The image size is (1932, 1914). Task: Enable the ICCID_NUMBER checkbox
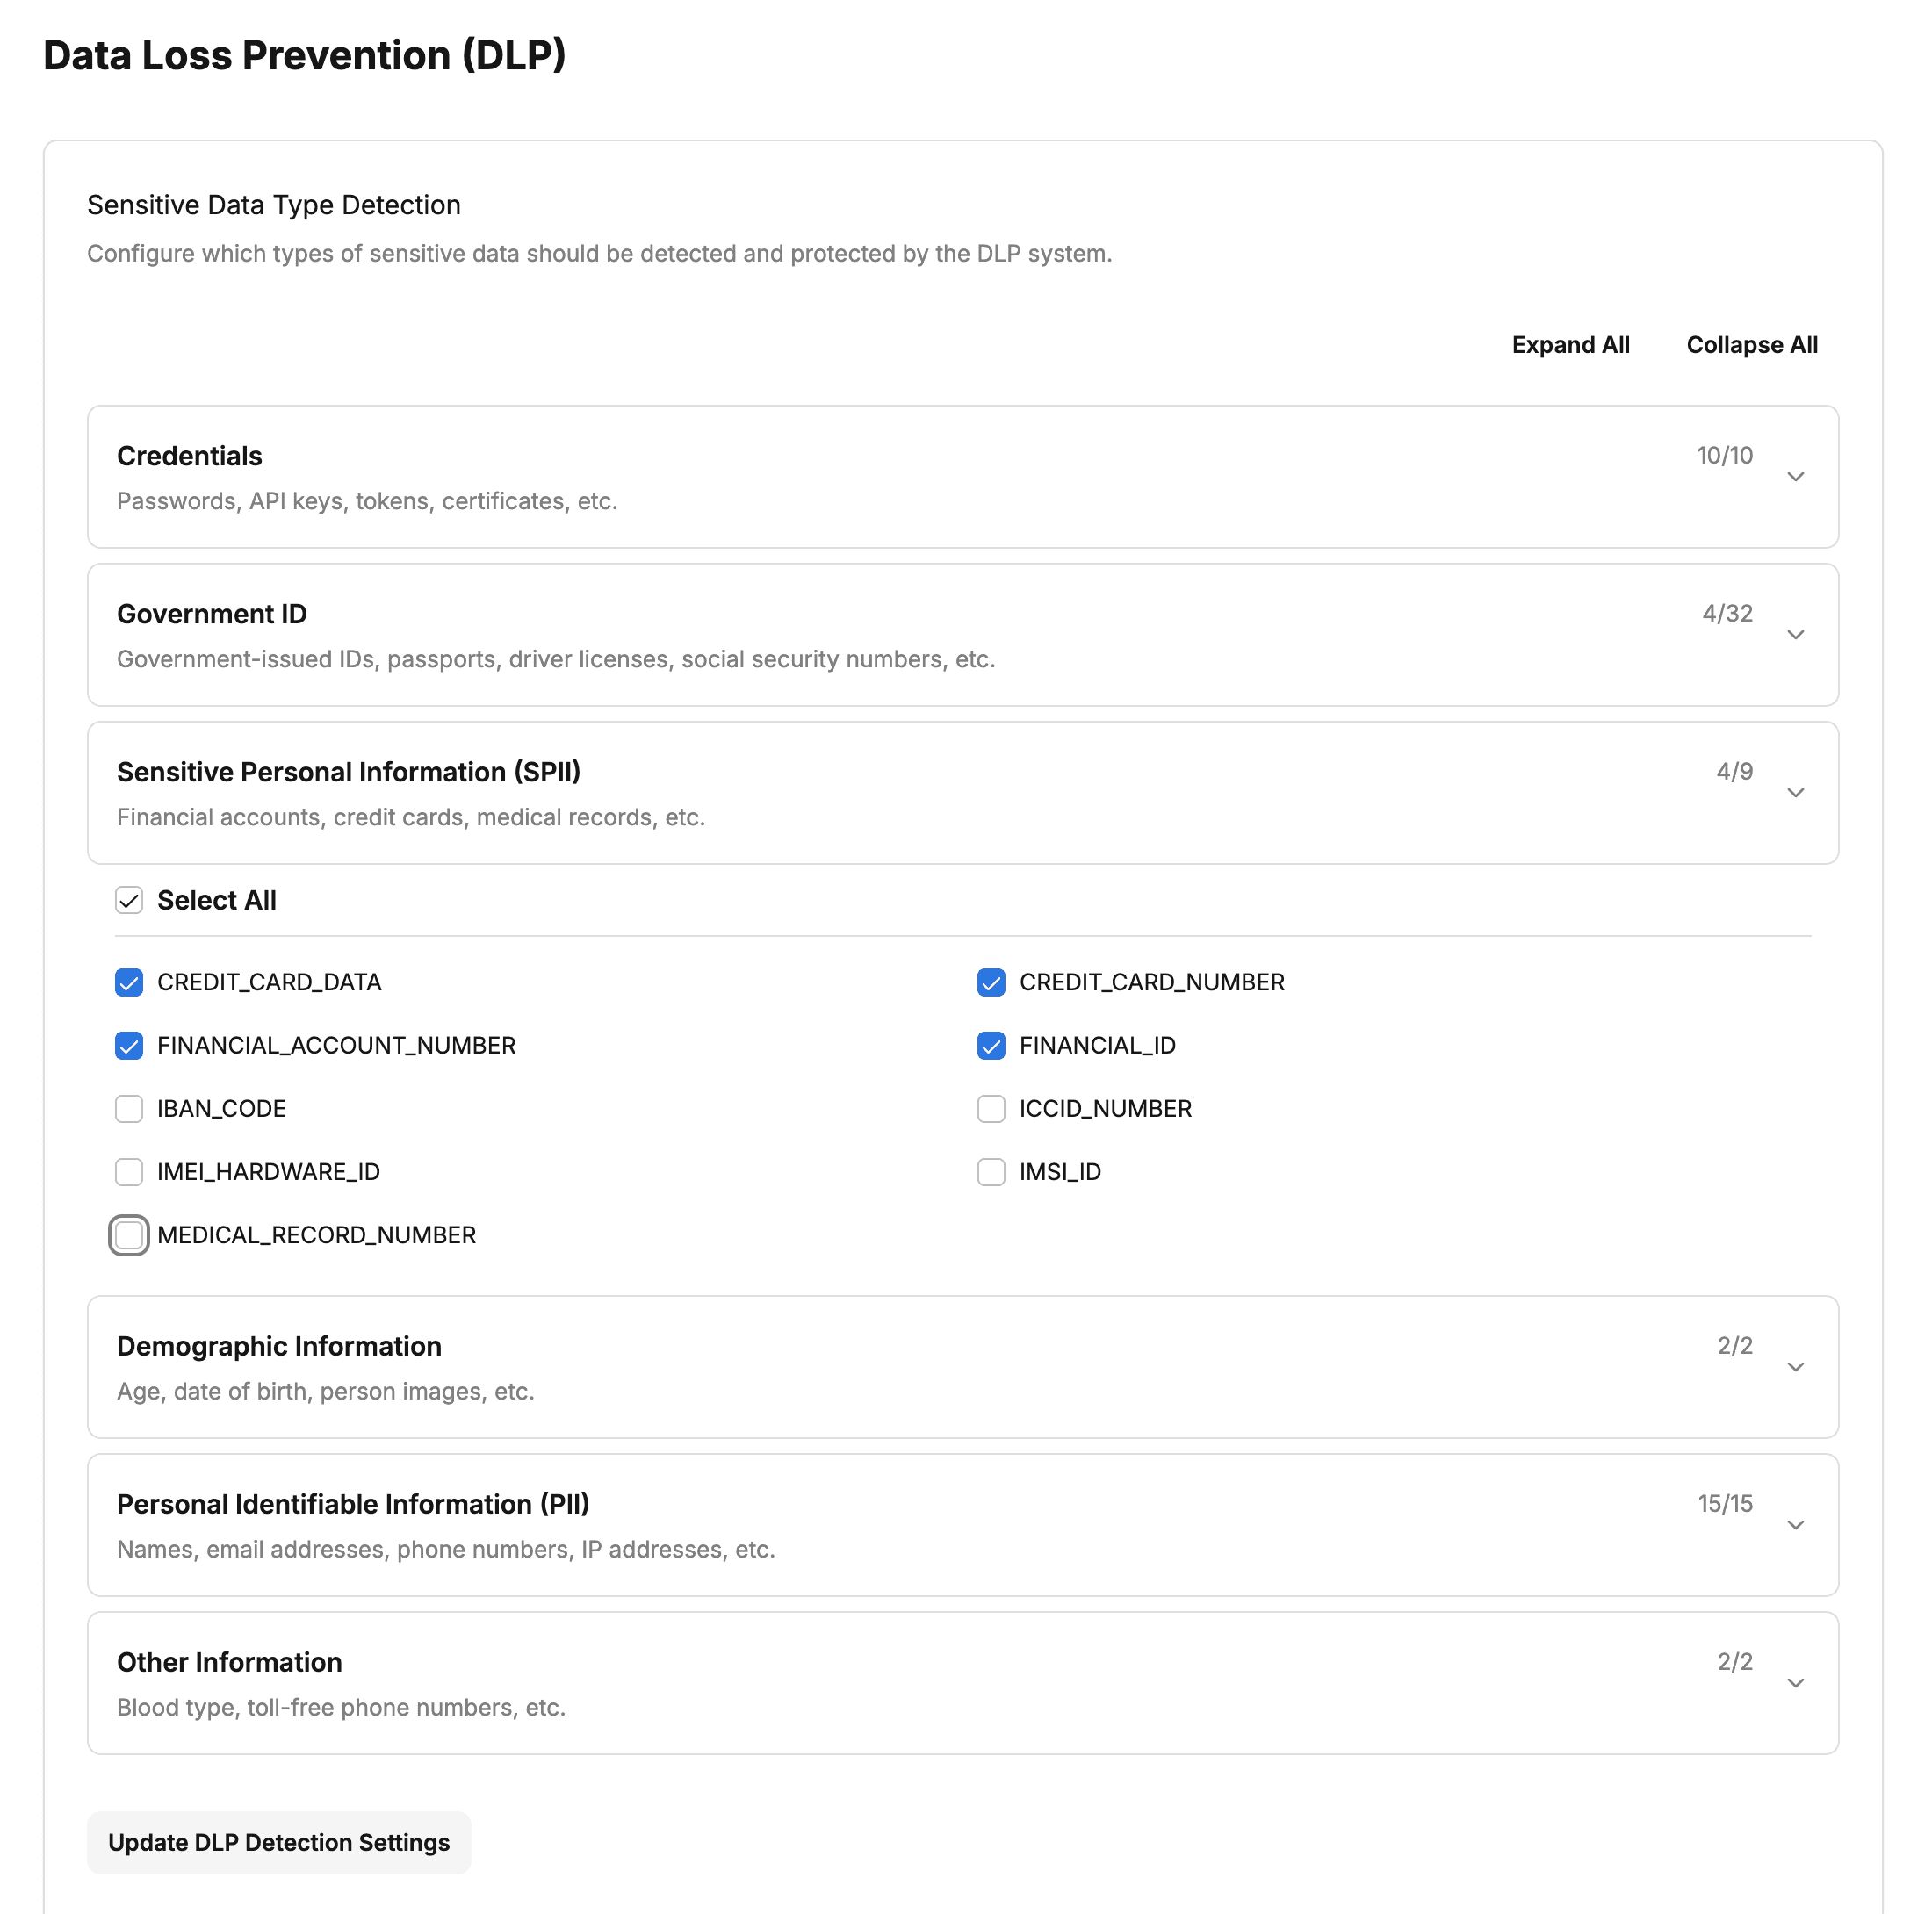pos(991,1108)
